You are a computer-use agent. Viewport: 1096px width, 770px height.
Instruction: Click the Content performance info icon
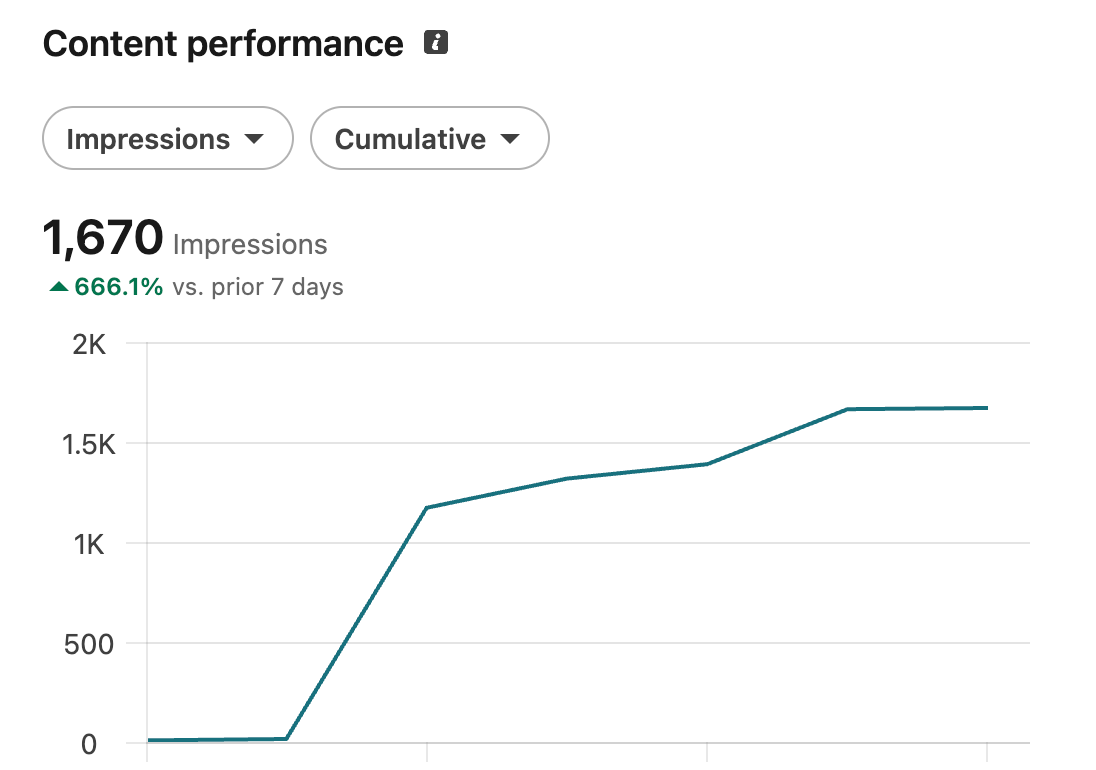(x=435, y=42)
